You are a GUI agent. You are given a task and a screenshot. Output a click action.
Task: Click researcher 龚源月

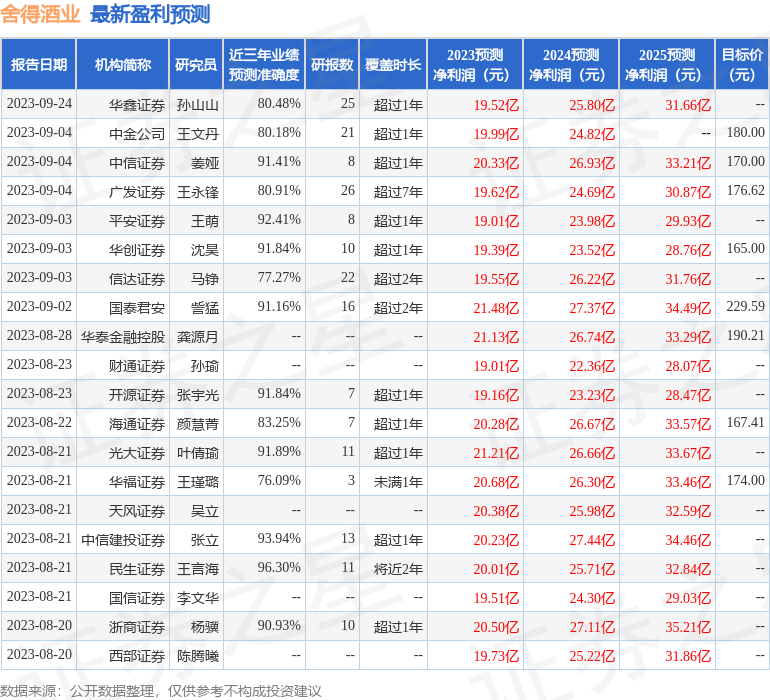(198, 337)
